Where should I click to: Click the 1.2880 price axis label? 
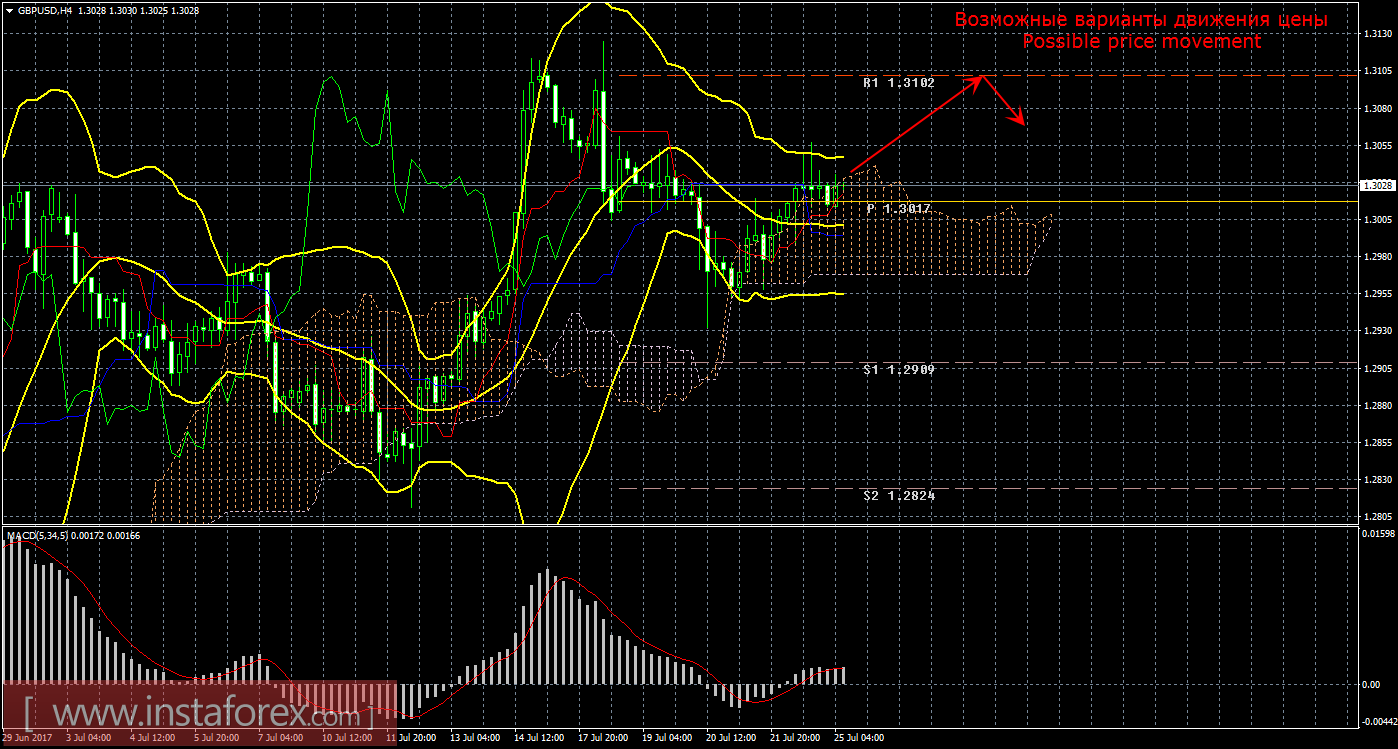click(1379, 406)
